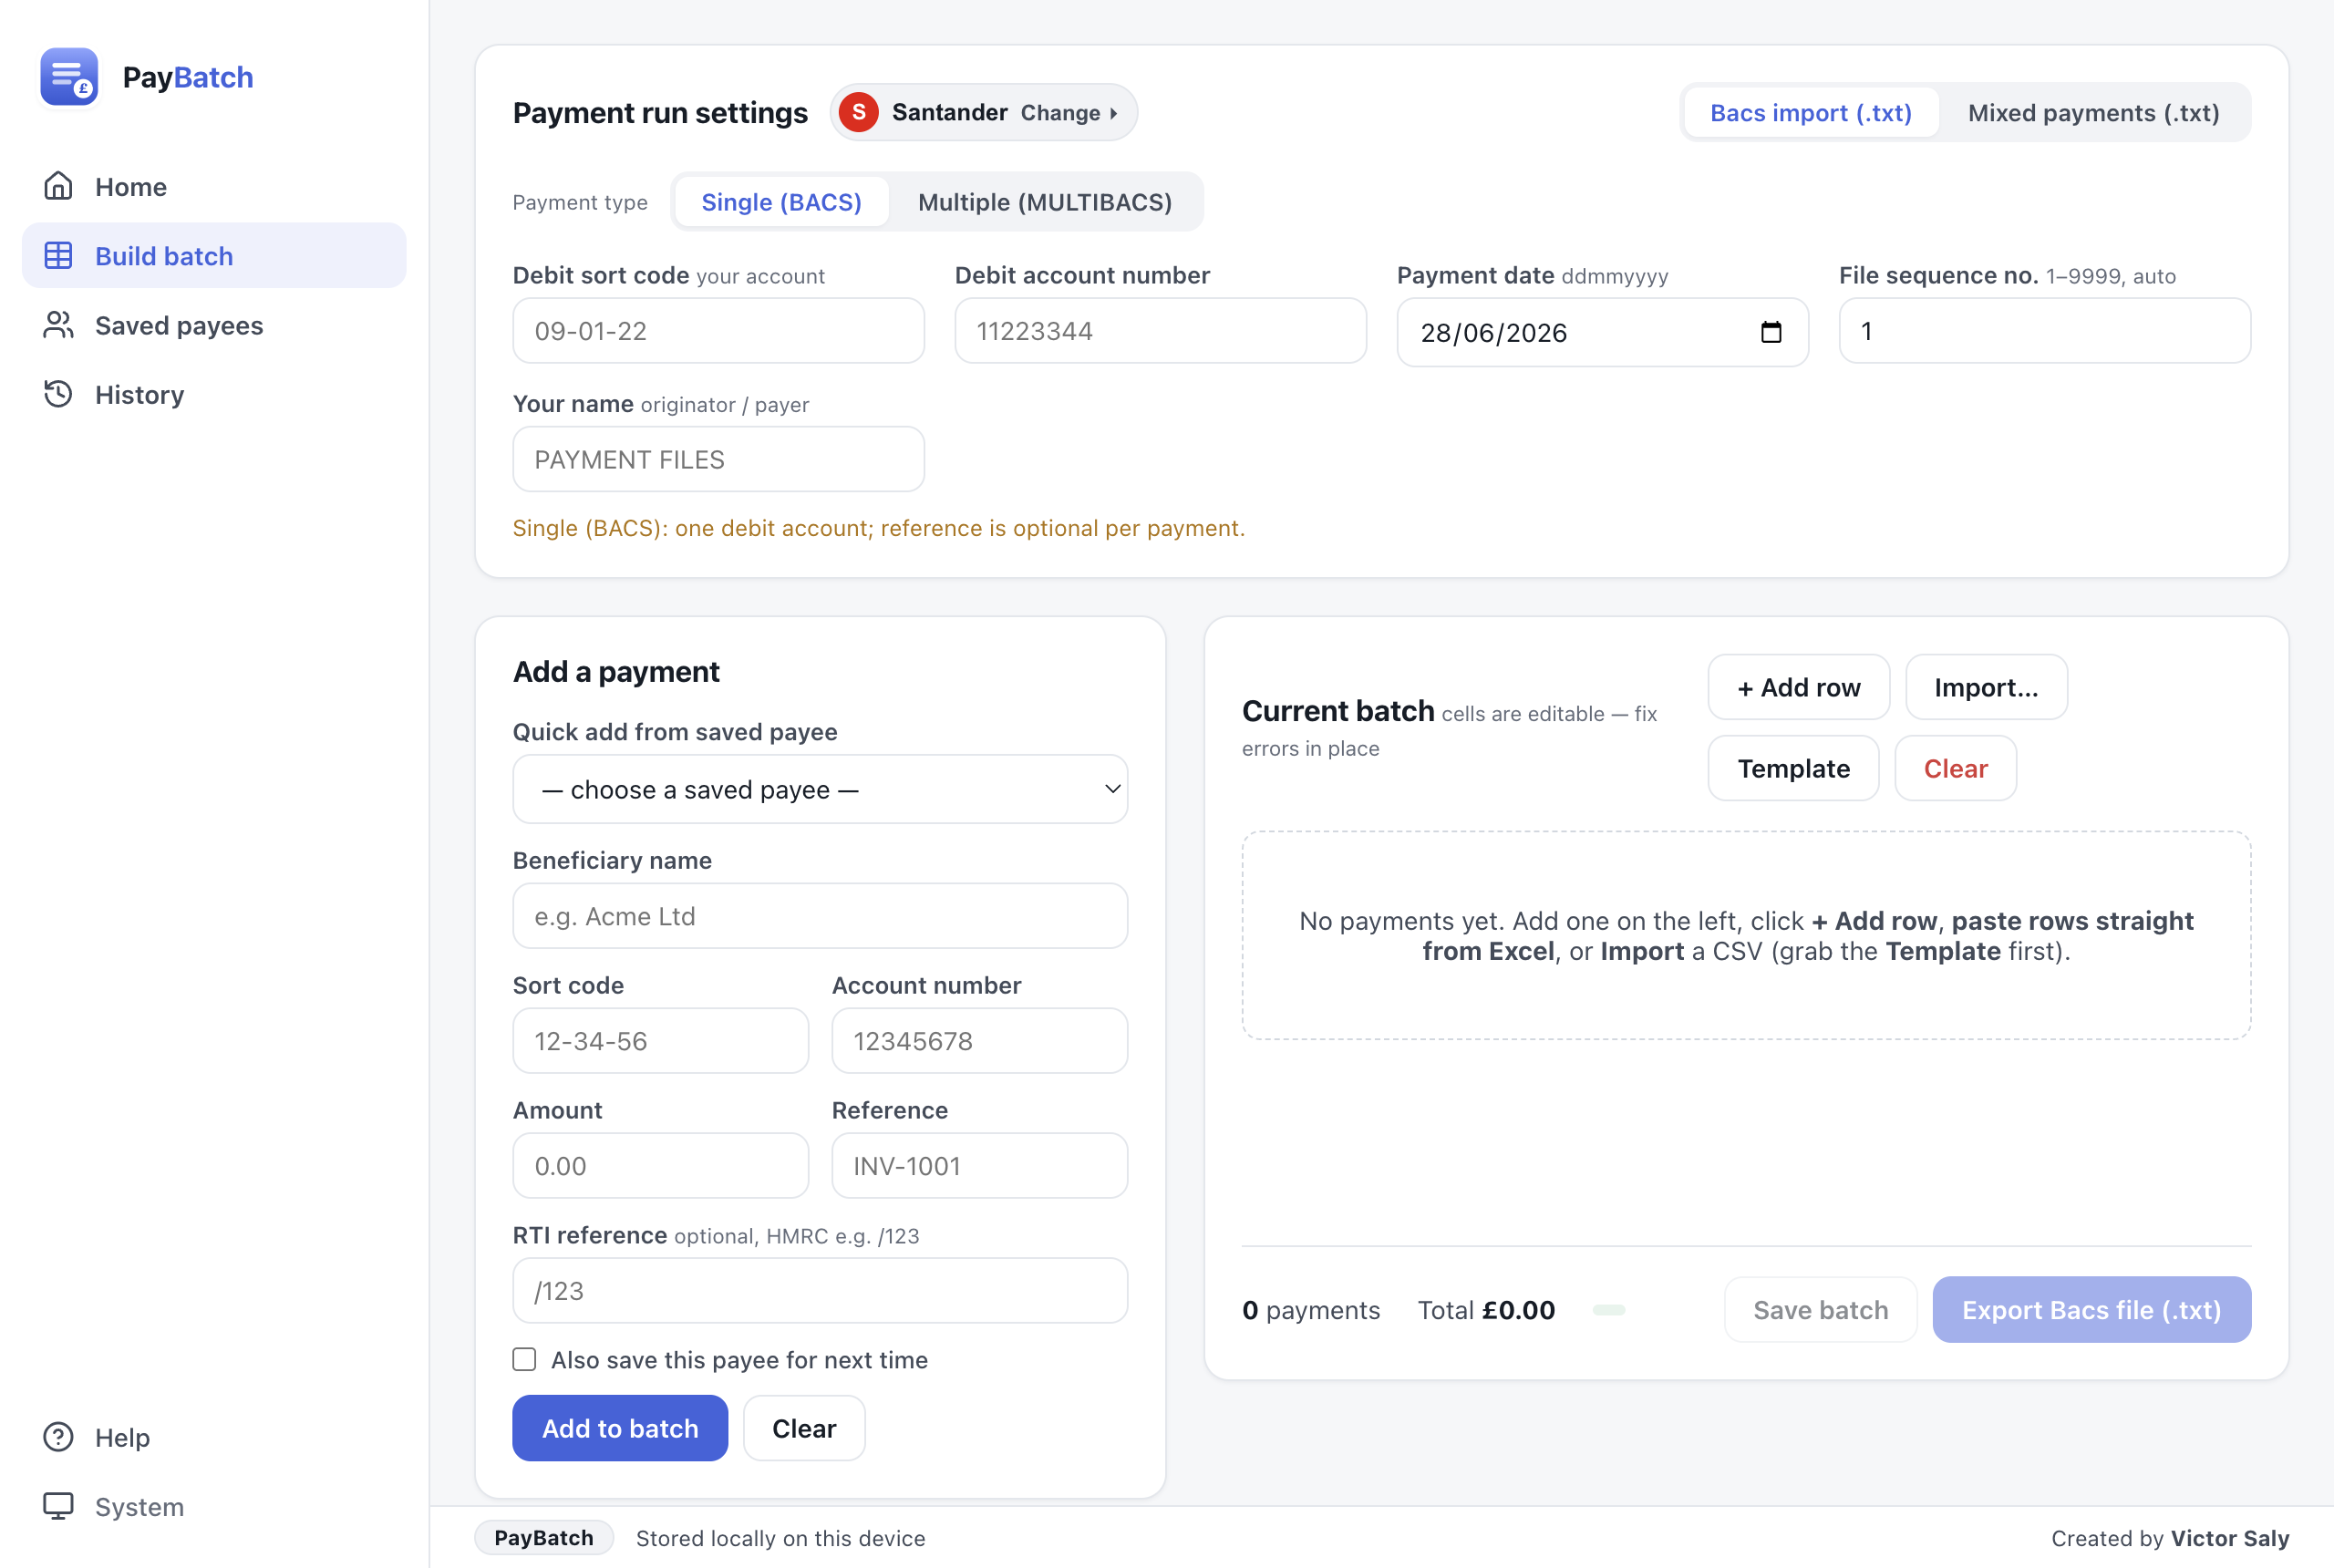Click the Your name originator field
The height and width of the screenshot is (1568, 2334).
click(718, 459)
